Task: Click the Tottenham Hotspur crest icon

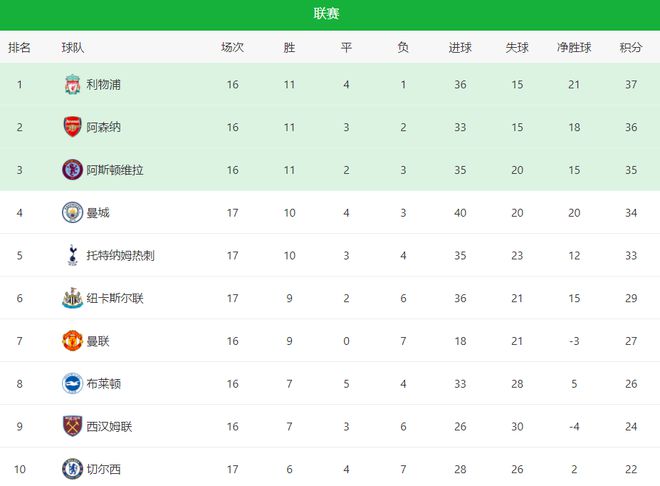Action: tap(72, 255)
